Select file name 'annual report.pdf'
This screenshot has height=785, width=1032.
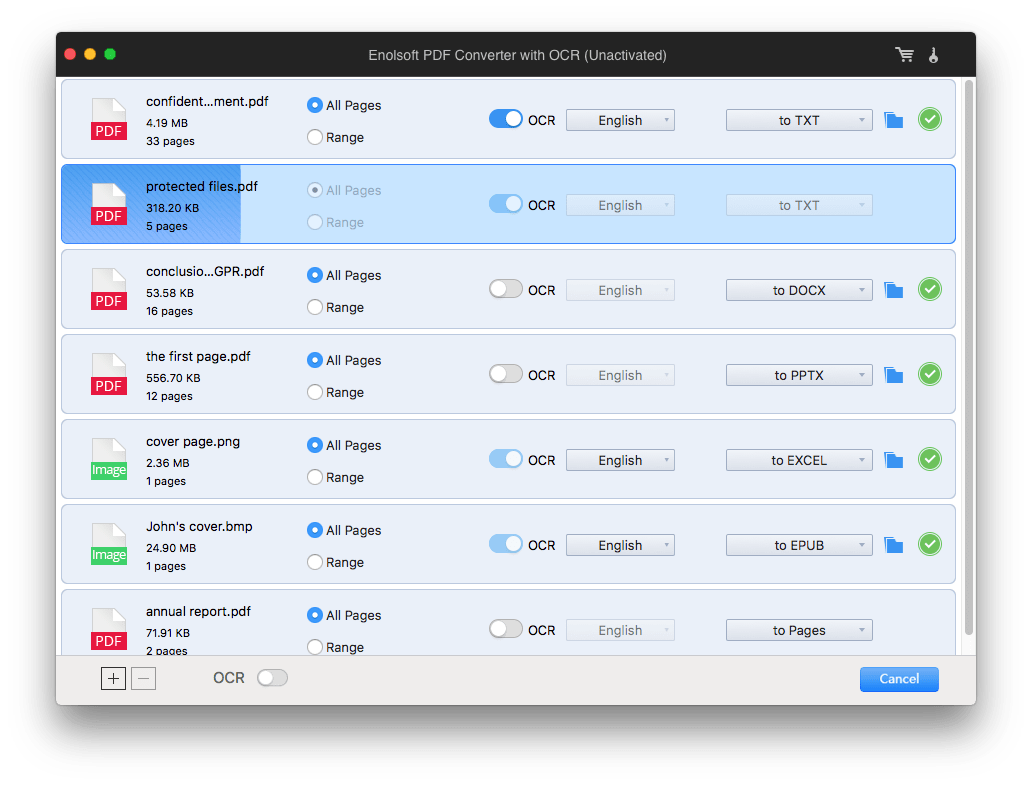(x=198, y=611)
